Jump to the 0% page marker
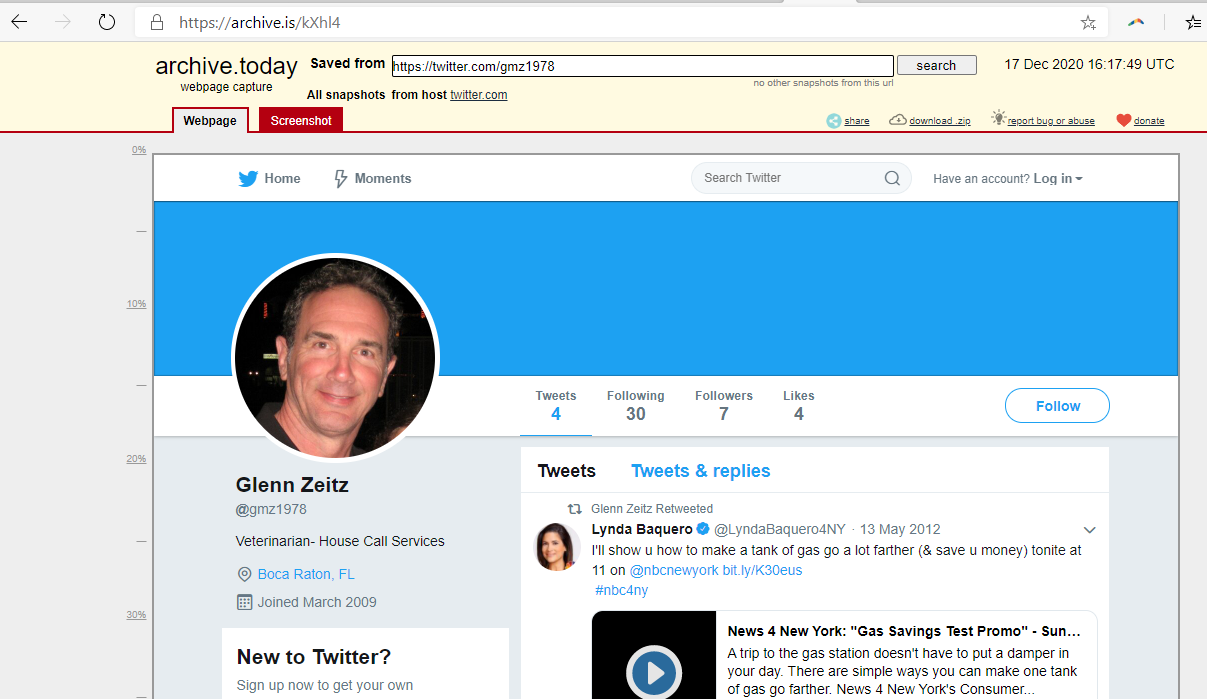1207x699 pixels. pyautogui.click(x=139, y=150)
